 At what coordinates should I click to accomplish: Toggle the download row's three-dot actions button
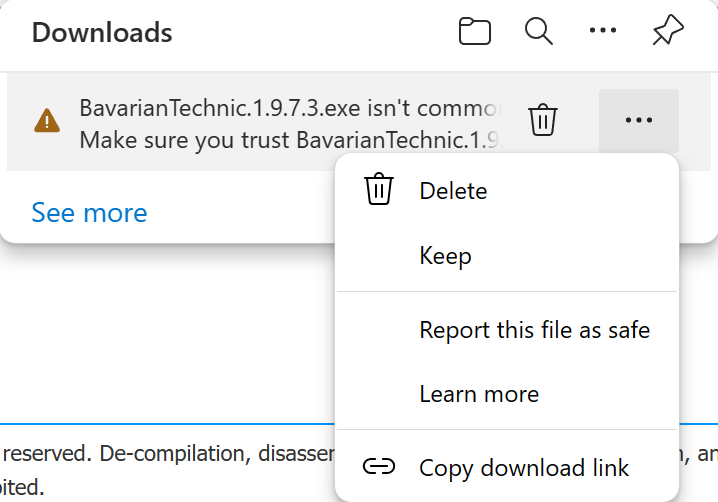click(638, 120)
